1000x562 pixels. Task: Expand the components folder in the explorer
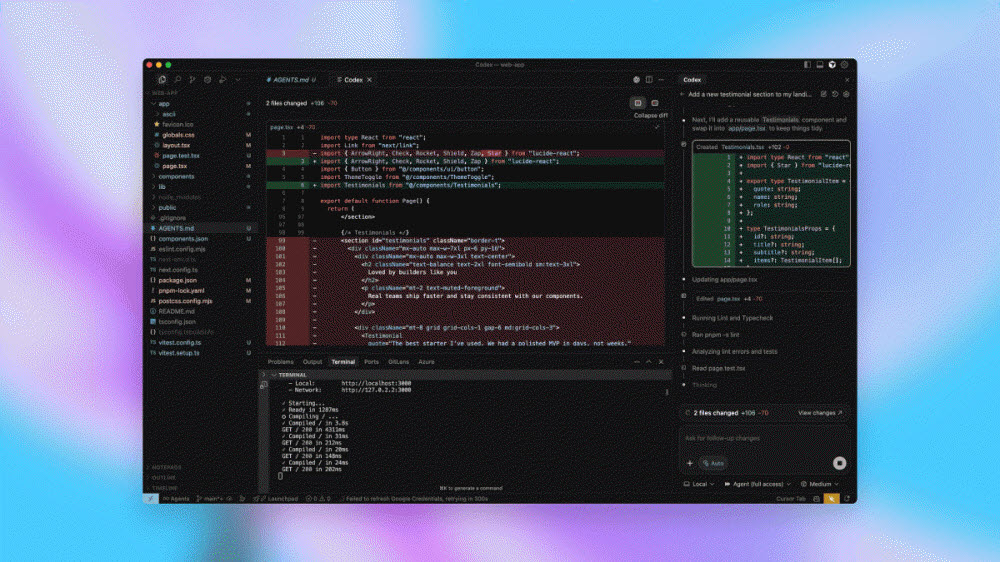(176, 176)
